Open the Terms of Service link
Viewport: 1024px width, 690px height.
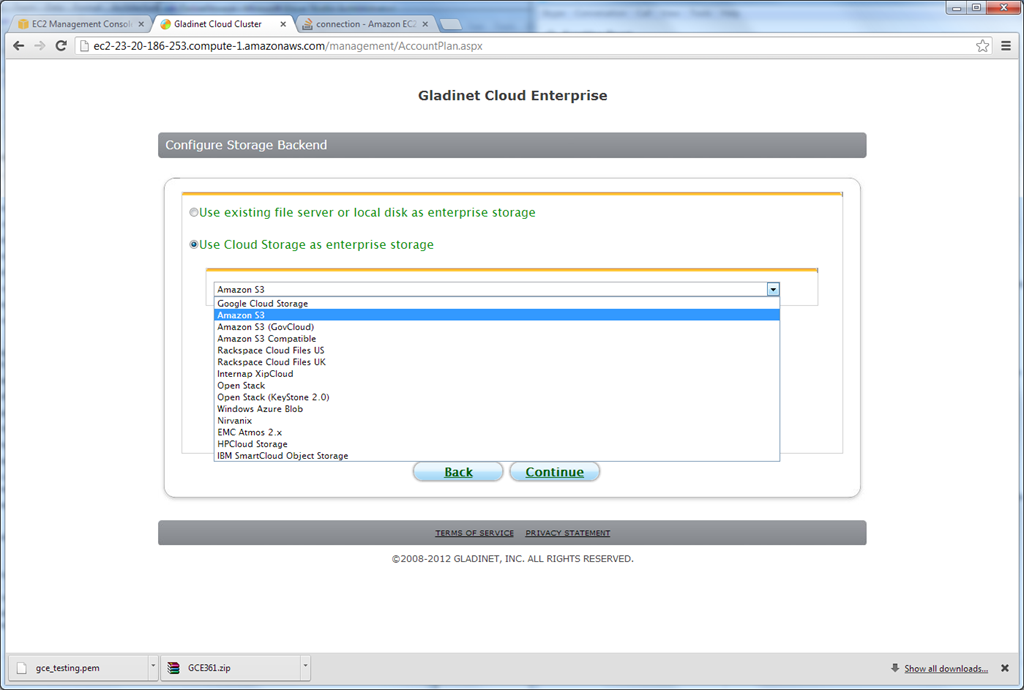coord(475,533)
